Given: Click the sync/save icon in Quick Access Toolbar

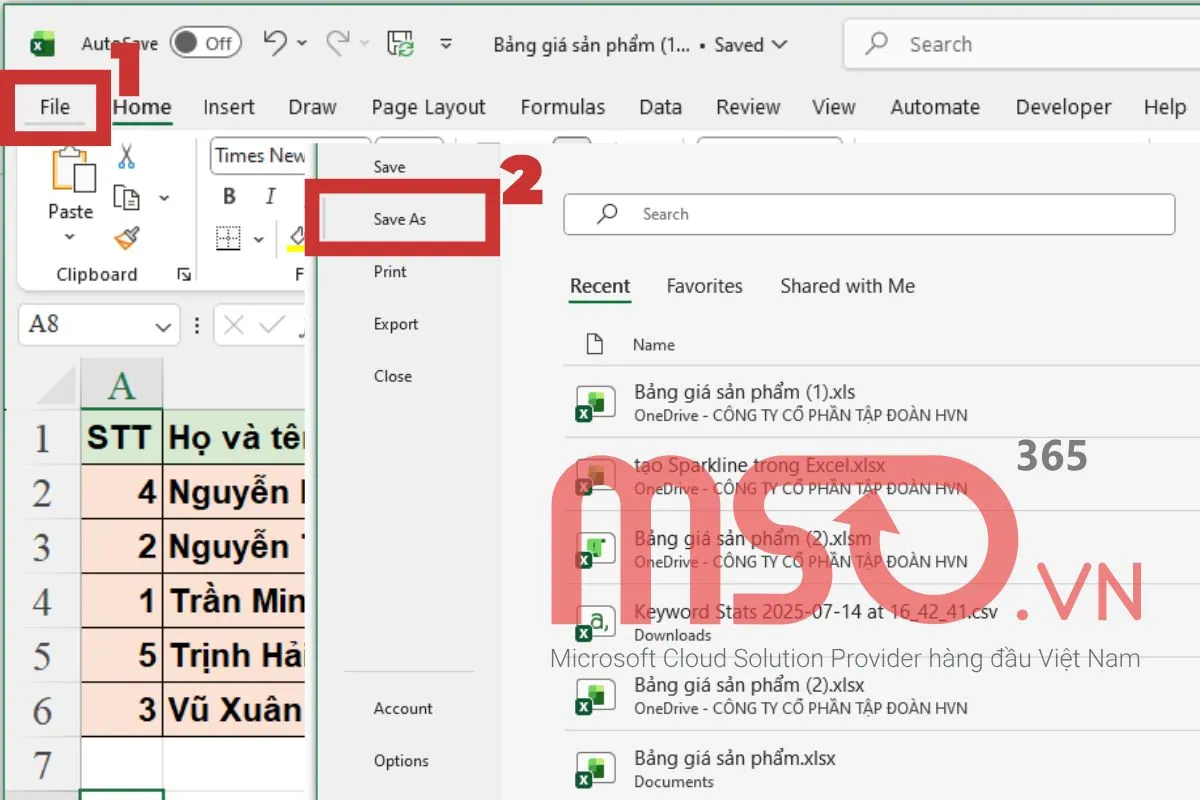Looking at the screenshot, I should pos(399,40).
